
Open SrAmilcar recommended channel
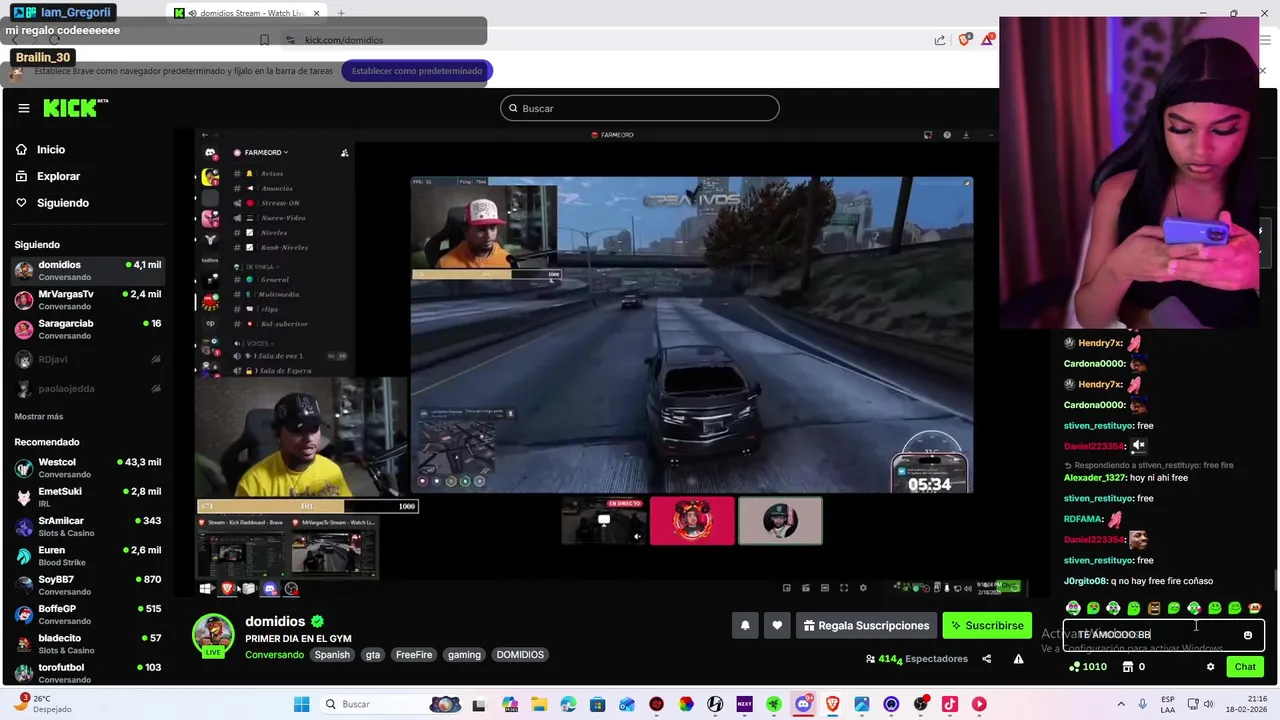point(87,526)
